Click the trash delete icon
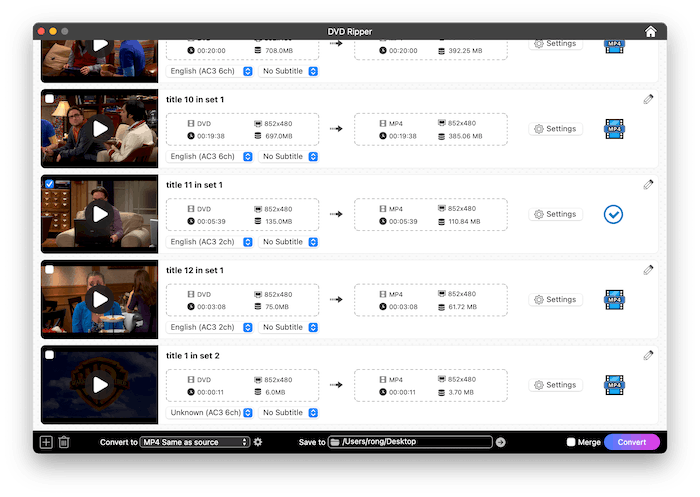This screenshot has height=497, width=700. [64, 442]
